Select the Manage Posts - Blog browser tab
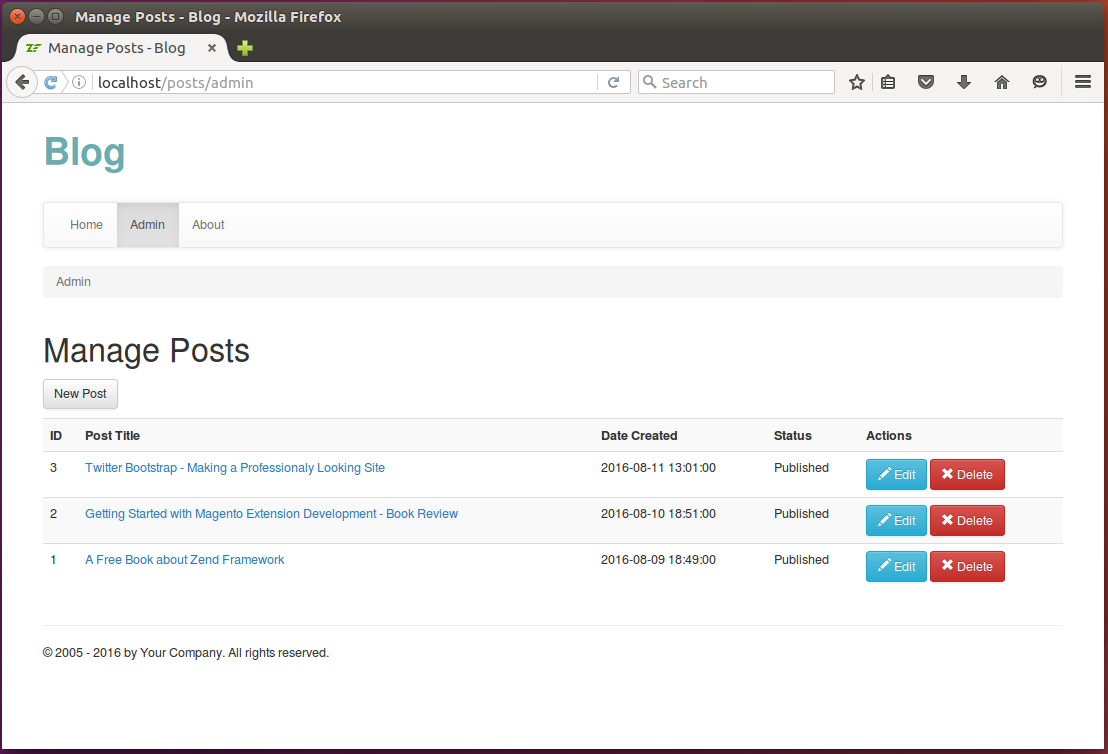1108x754 pixels. pyautogui.click(x=122, y=48)
